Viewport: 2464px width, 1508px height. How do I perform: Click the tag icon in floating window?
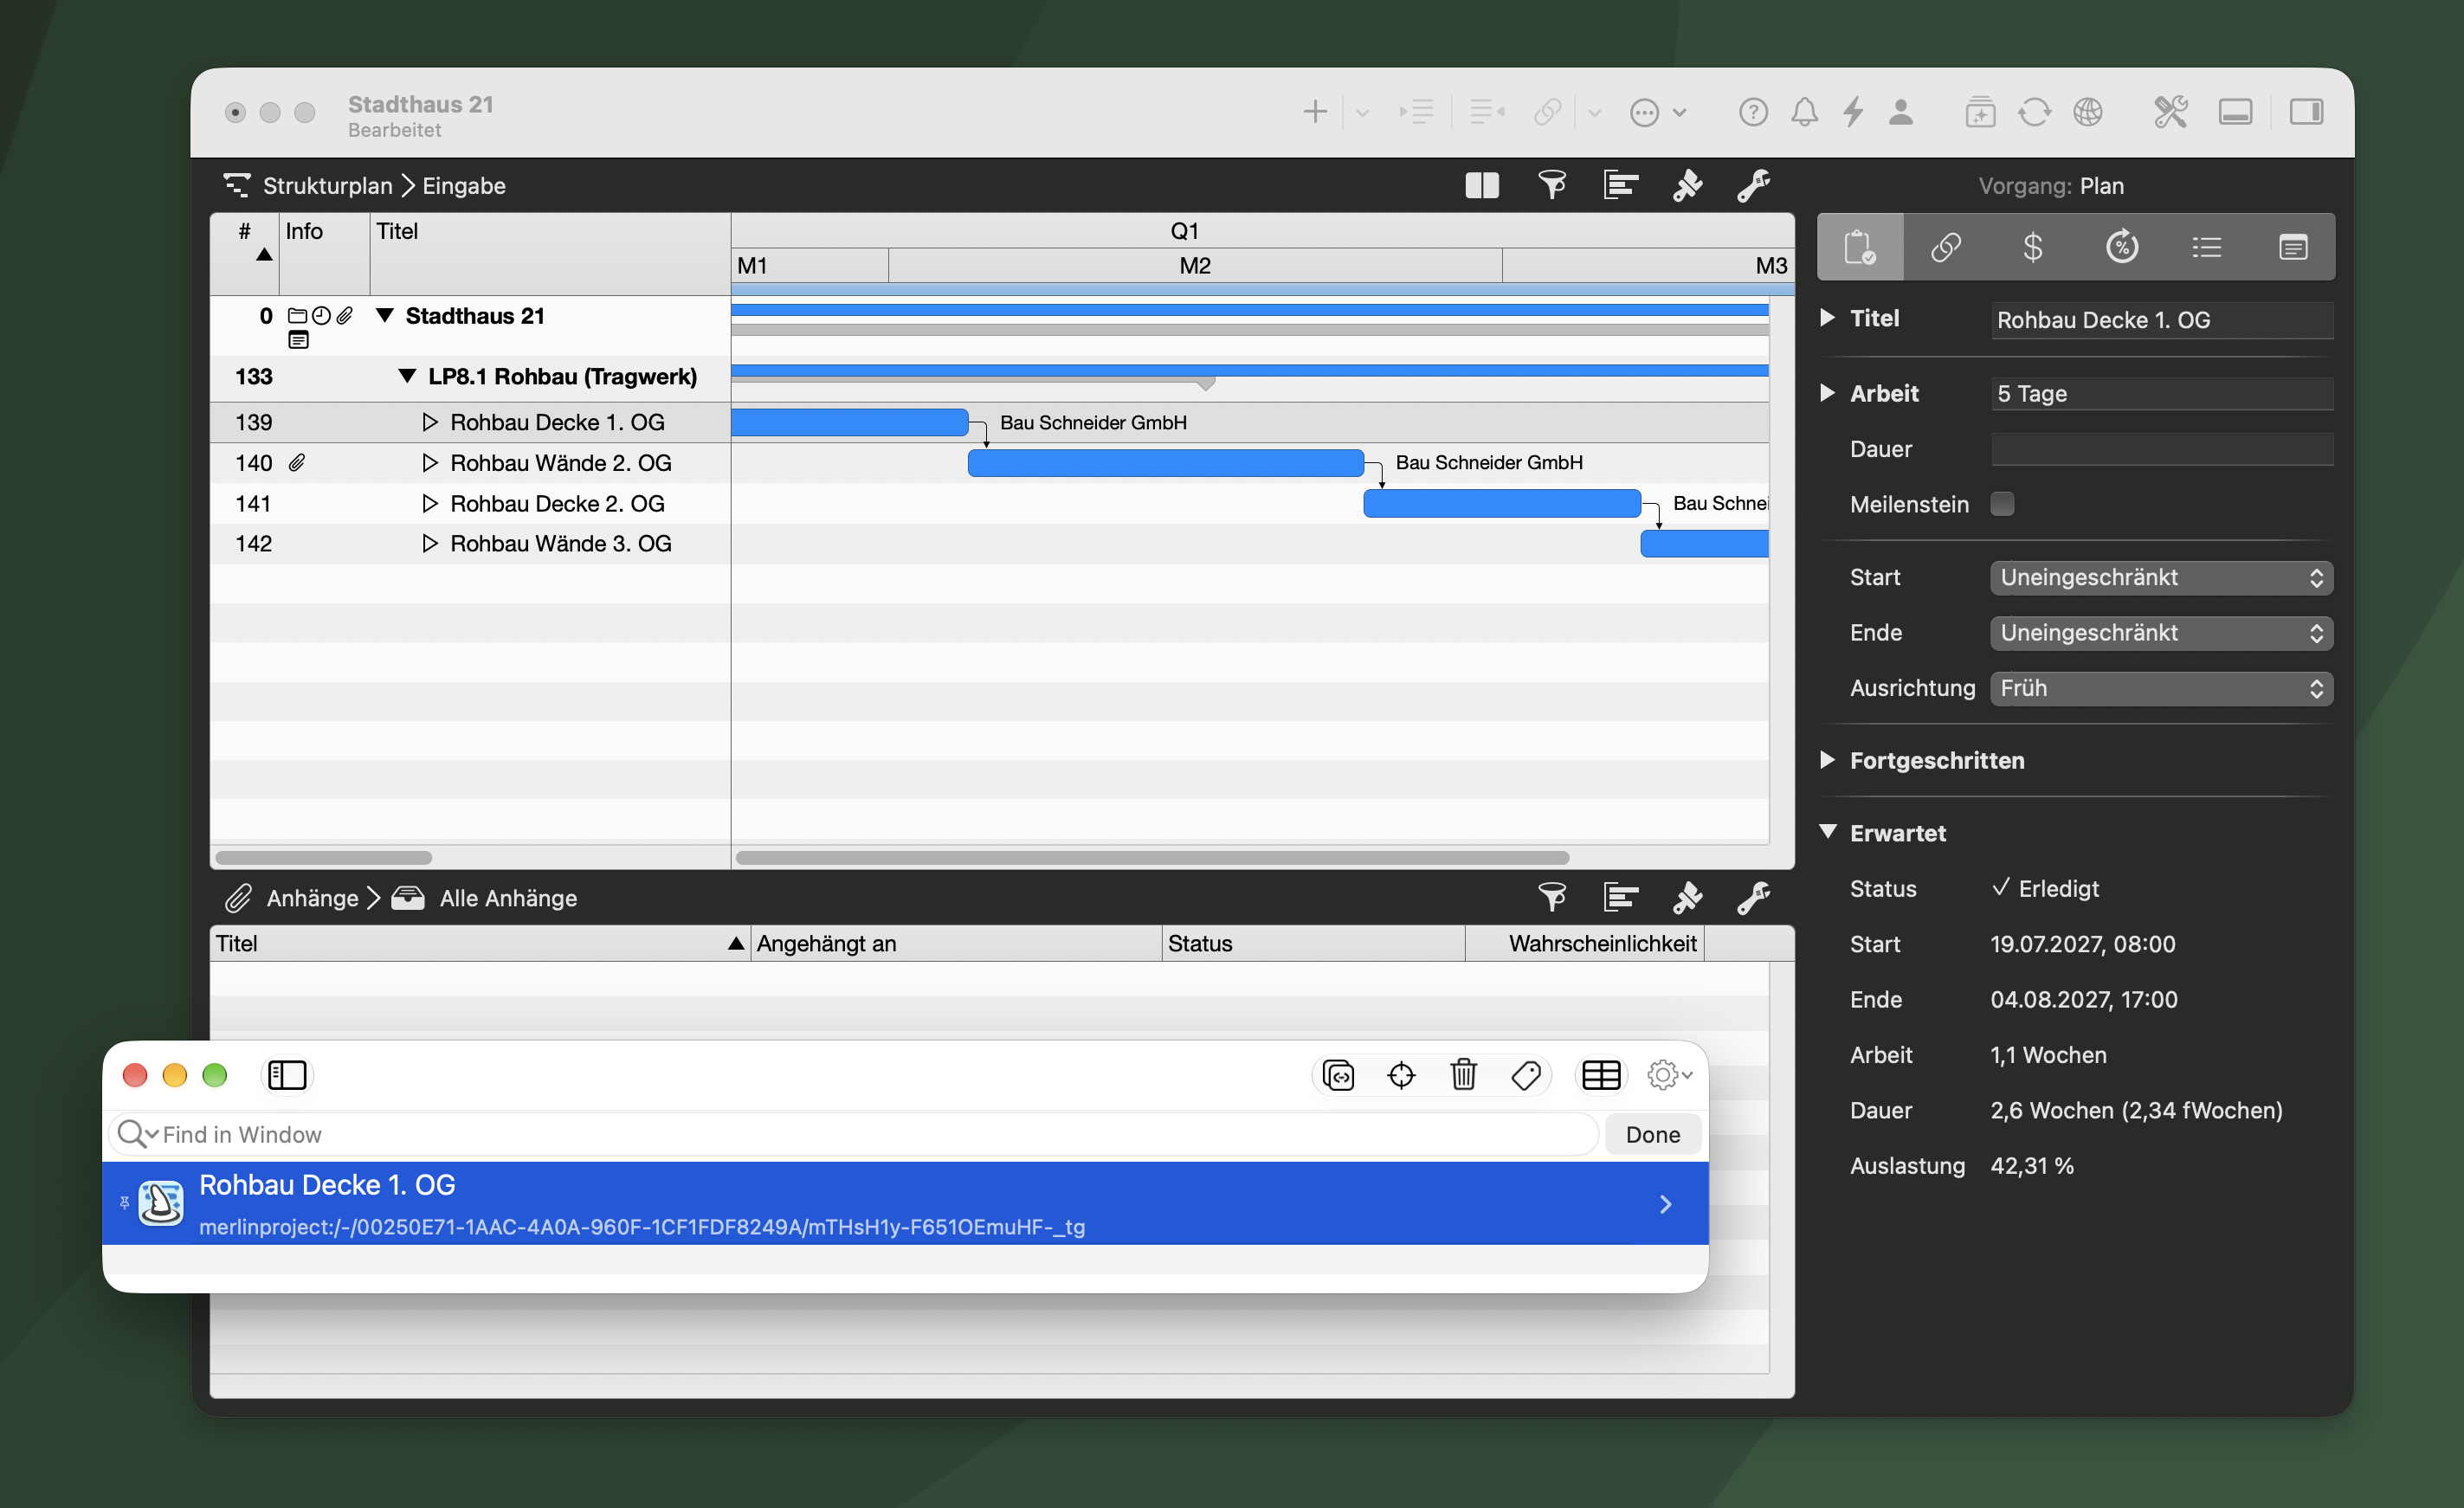click(1526, 1075)
